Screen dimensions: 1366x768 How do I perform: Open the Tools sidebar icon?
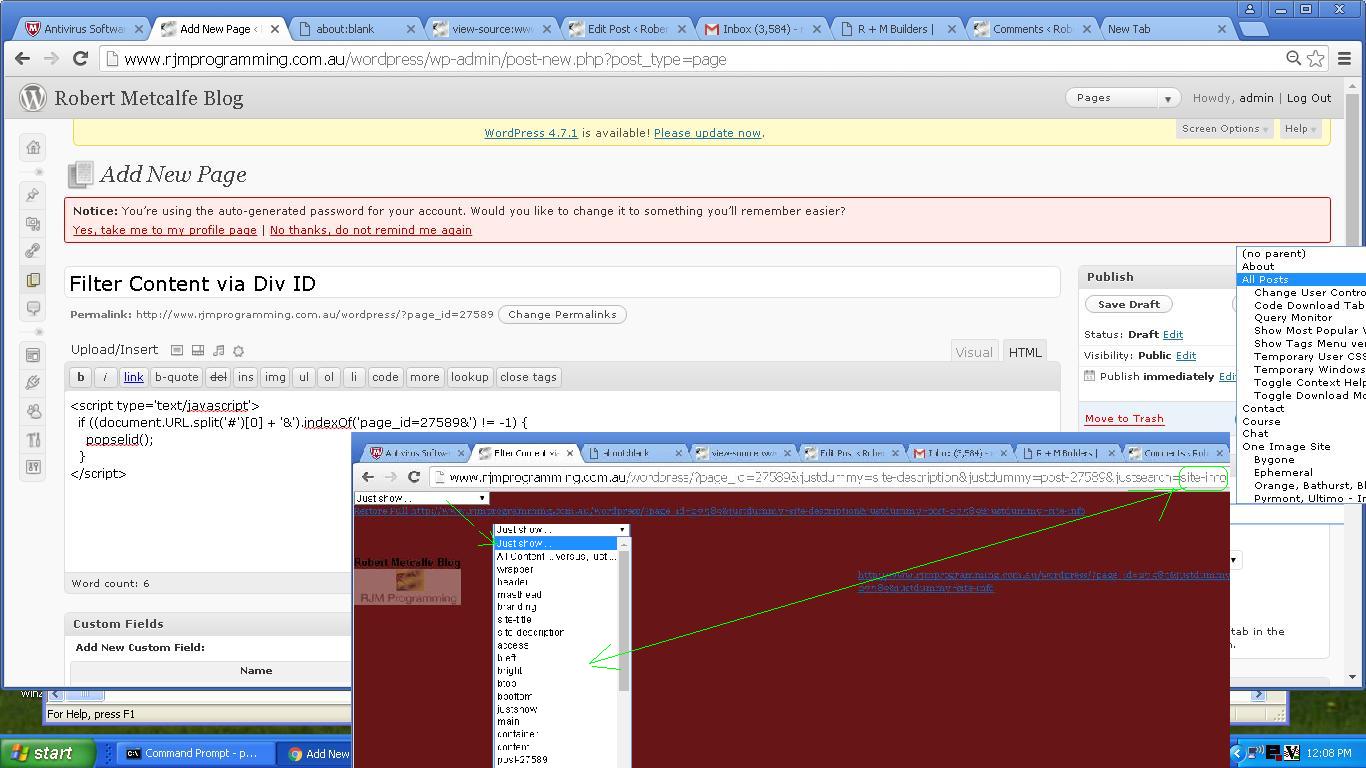click(x=33, y=439)
